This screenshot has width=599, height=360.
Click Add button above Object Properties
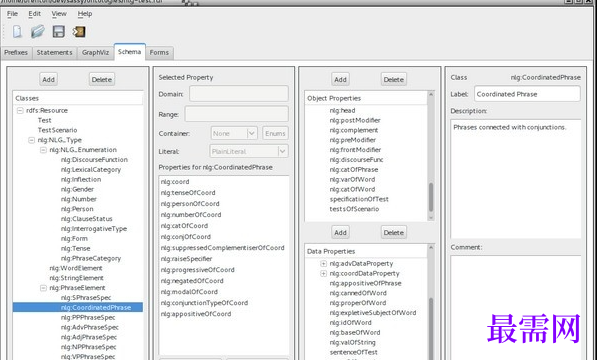click(x=340, y=79)
